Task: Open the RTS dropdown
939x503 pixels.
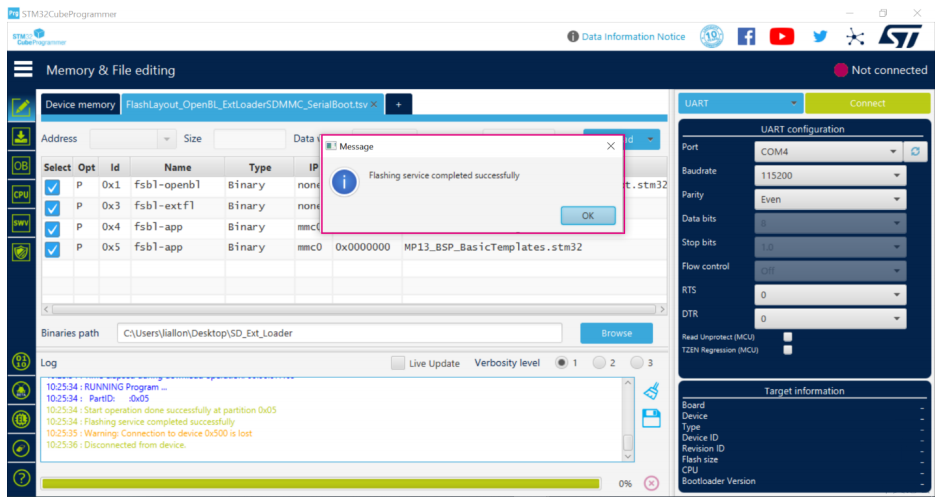Action: point(830,295)
